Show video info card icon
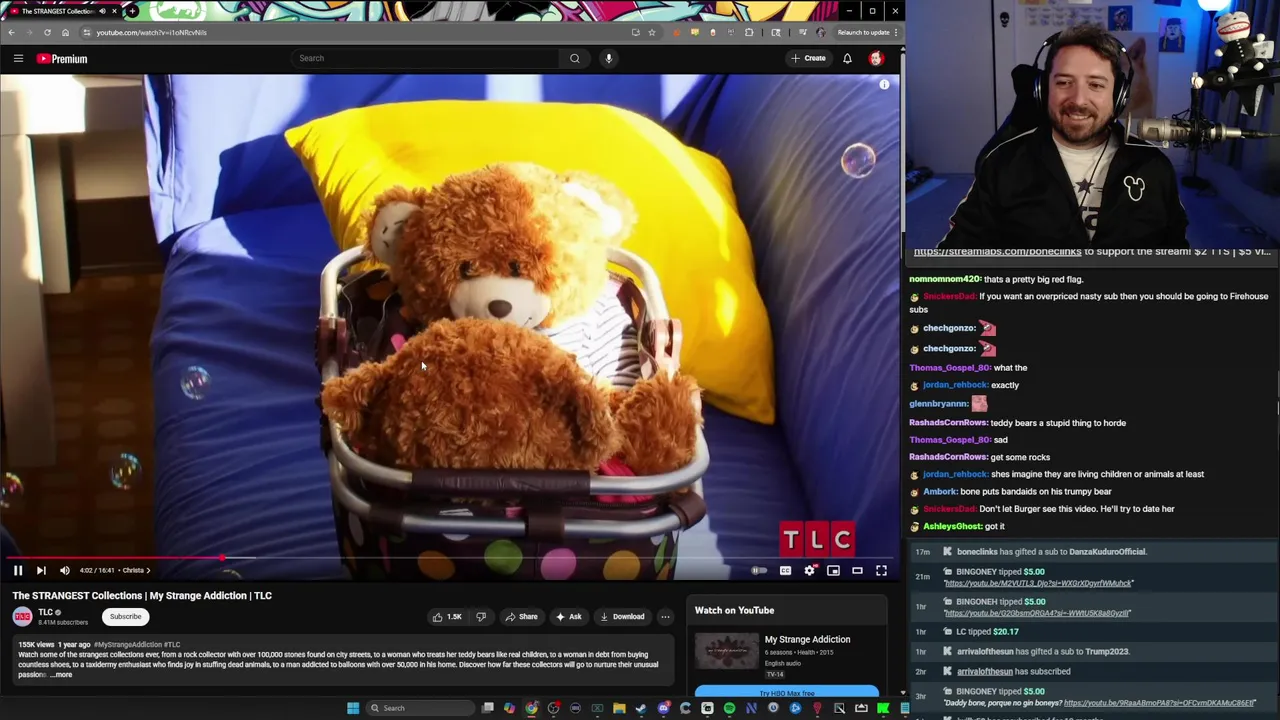 [884, 85]
